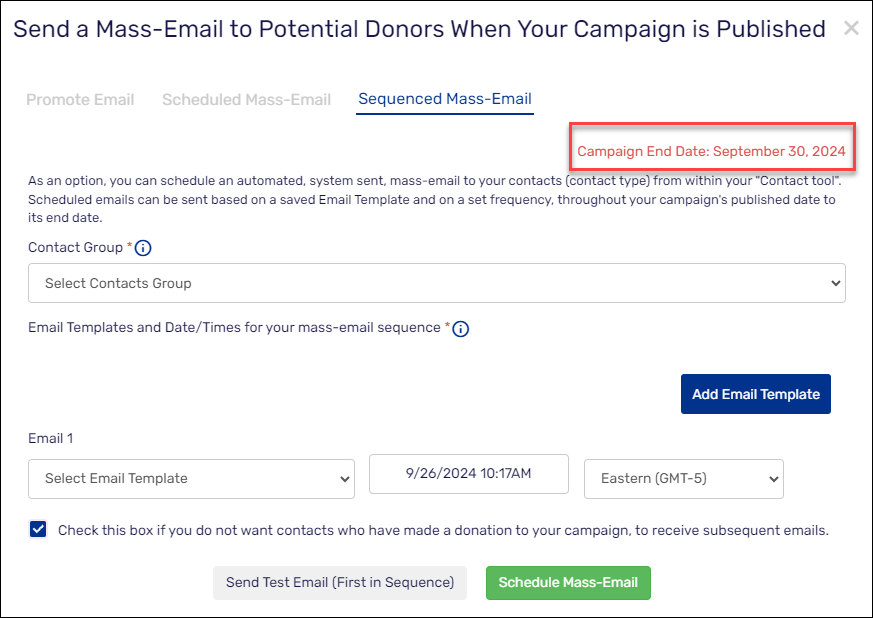Open the Eastern (GMT-5) timezone dropdown

coord(683,478)
